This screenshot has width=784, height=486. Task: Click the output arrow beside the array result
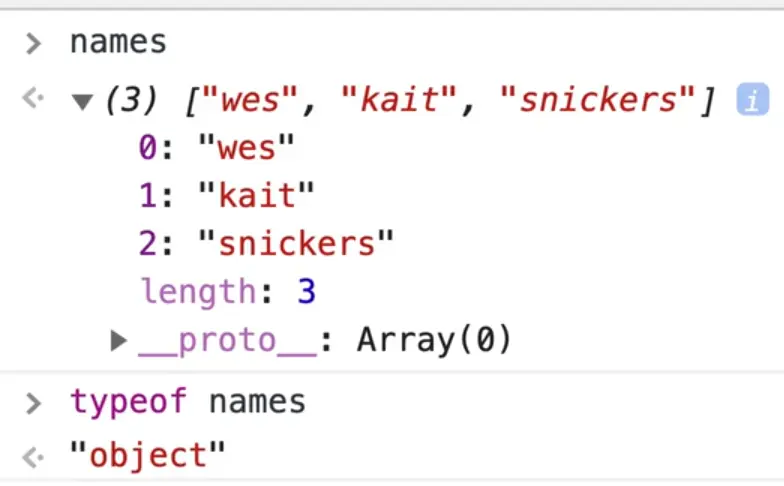coord(34,99)
